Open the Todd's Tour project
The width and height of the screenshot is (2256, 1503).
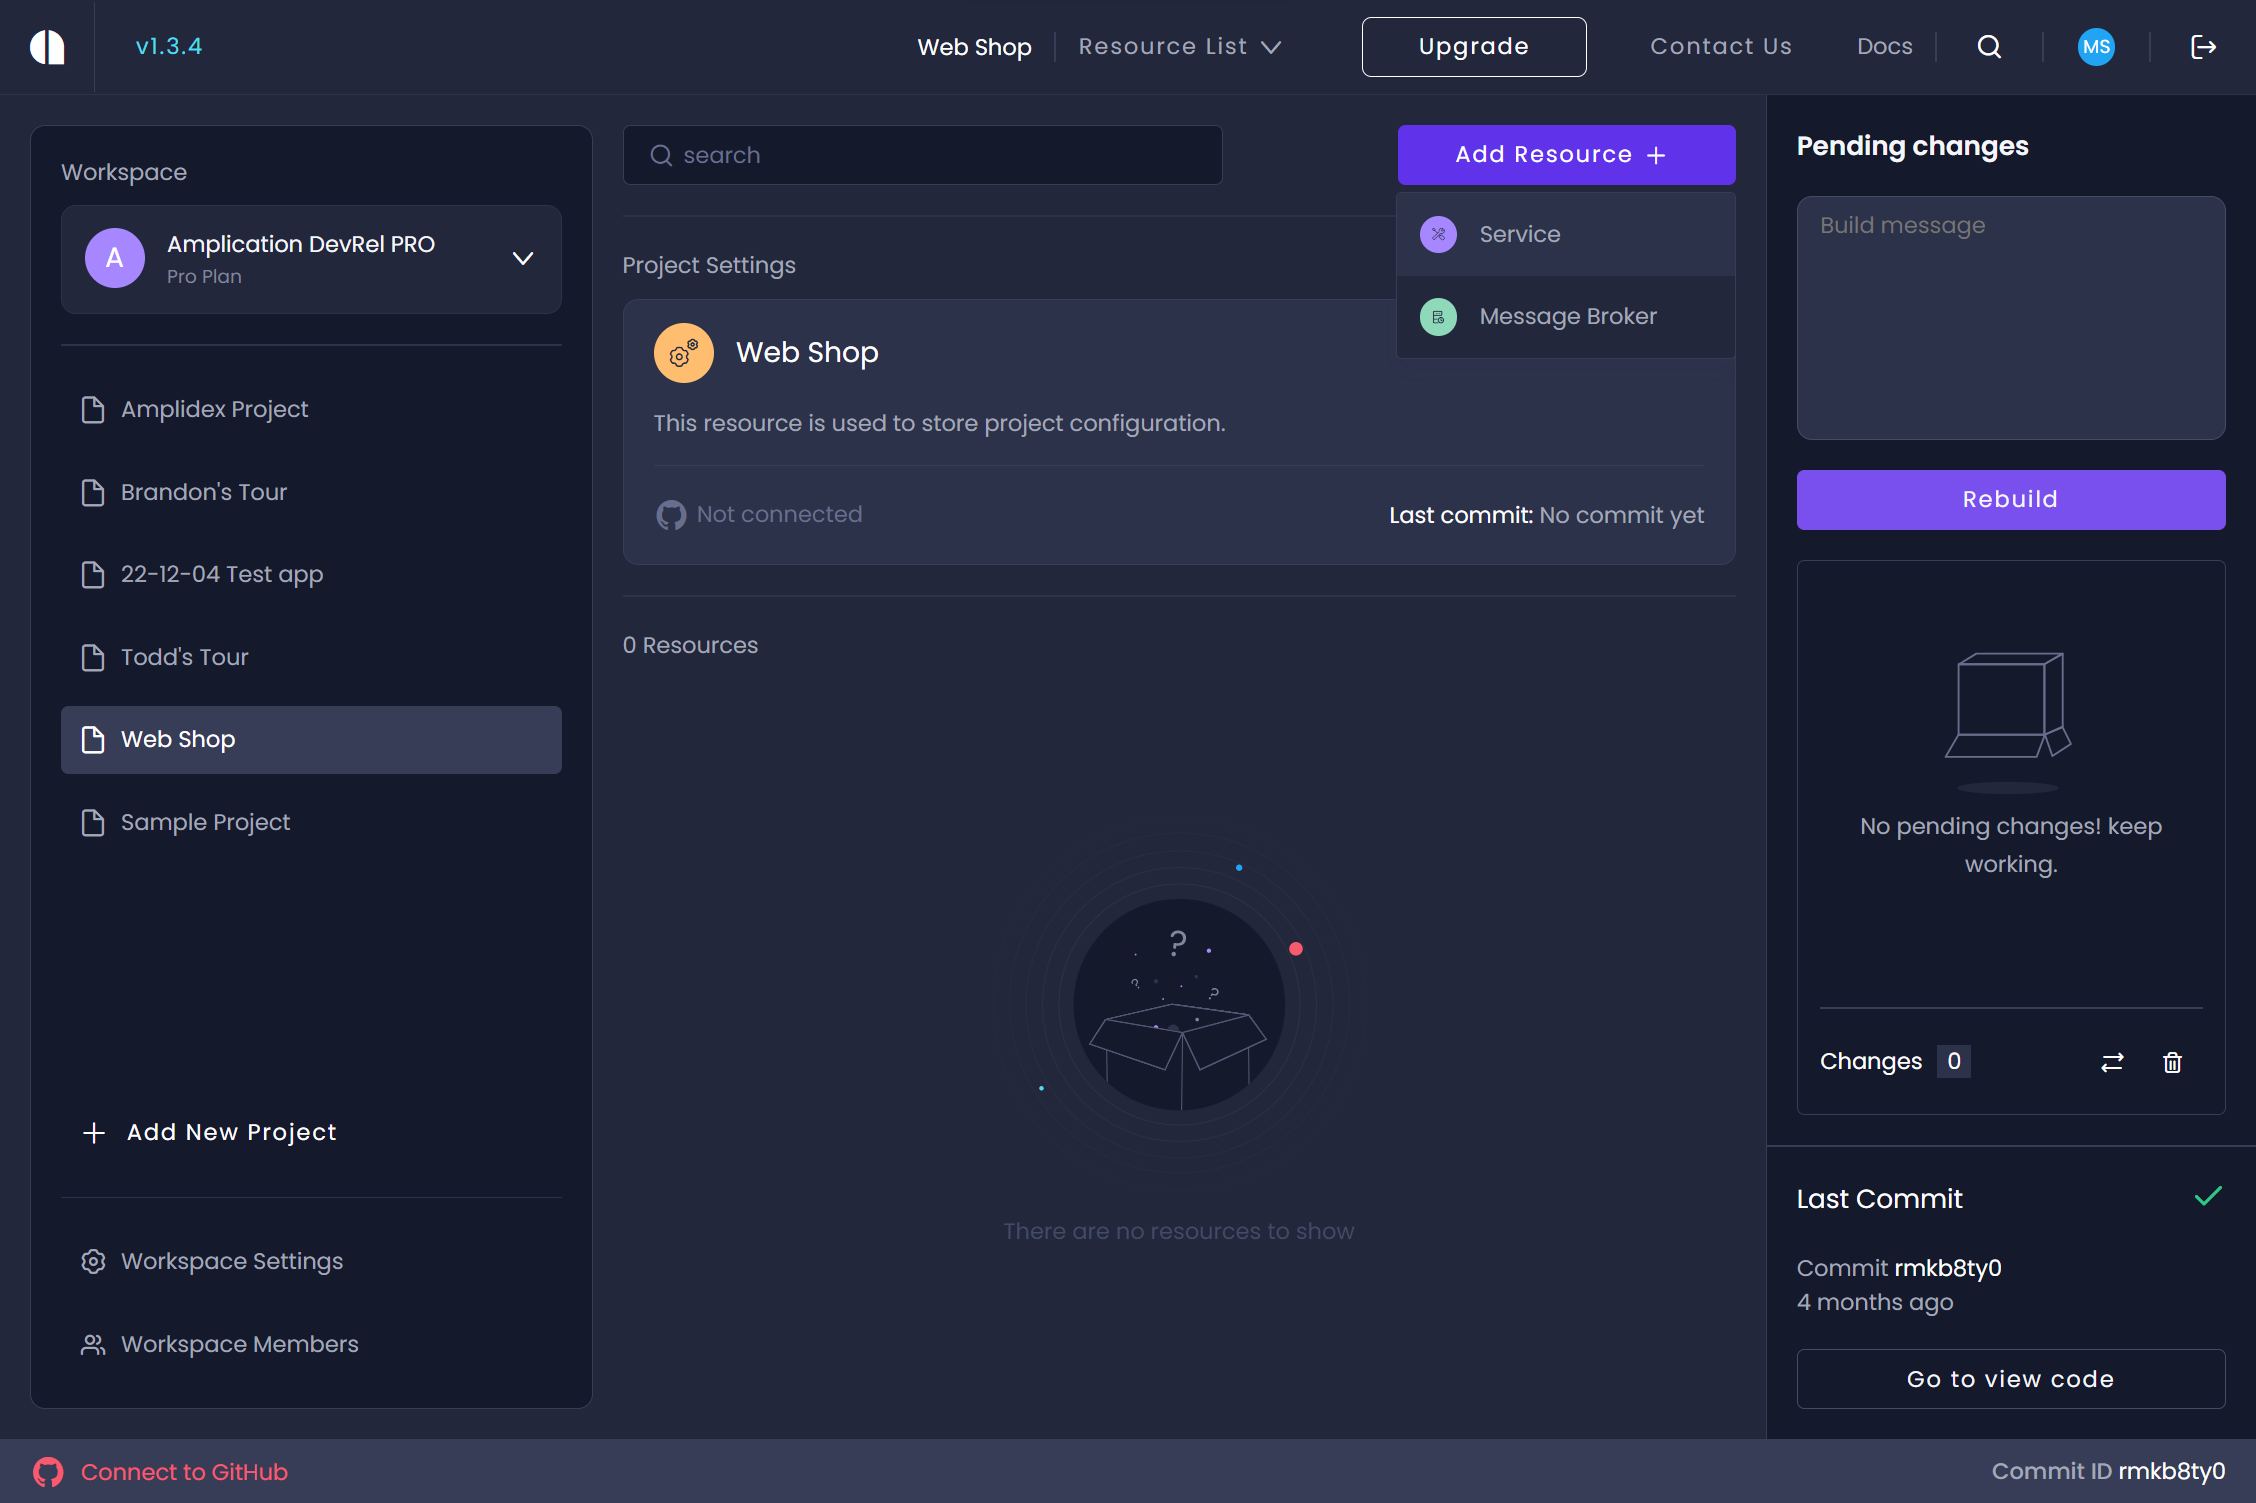(311, 658)
